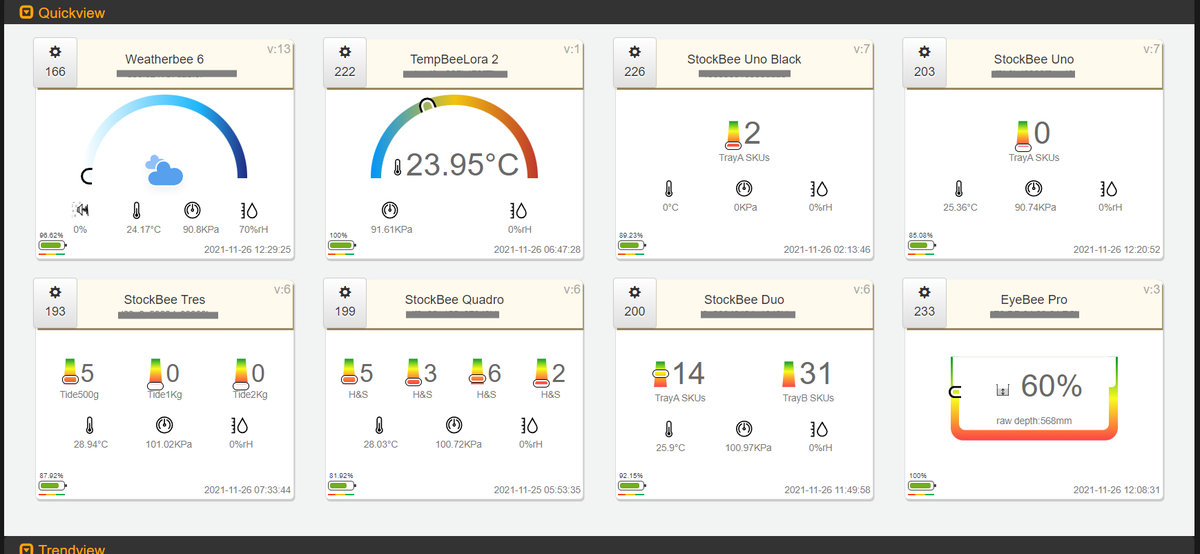The width and height of the screenshot is (1200, 554).
Task: Click the EyeBee Pro device title
Action: click(x=1034, y=299)
